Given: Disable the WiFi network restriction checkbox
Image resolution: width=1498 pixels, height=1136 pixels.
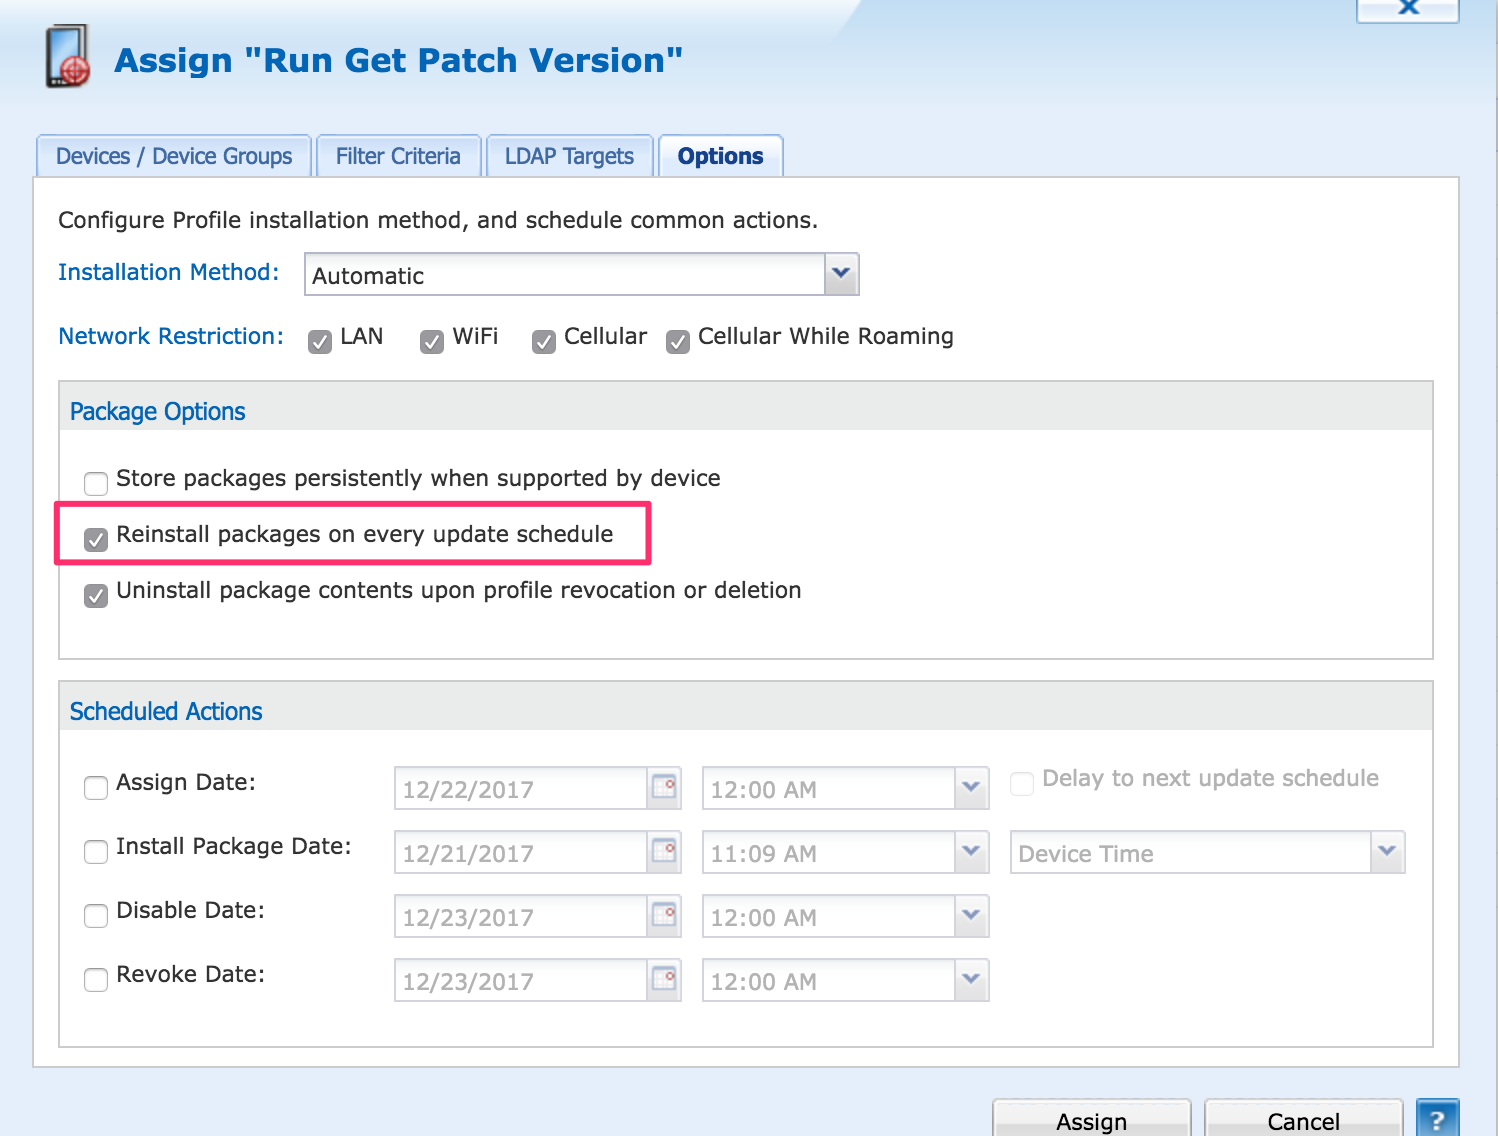Looking at the screenshot, I should tap(432, 342).
